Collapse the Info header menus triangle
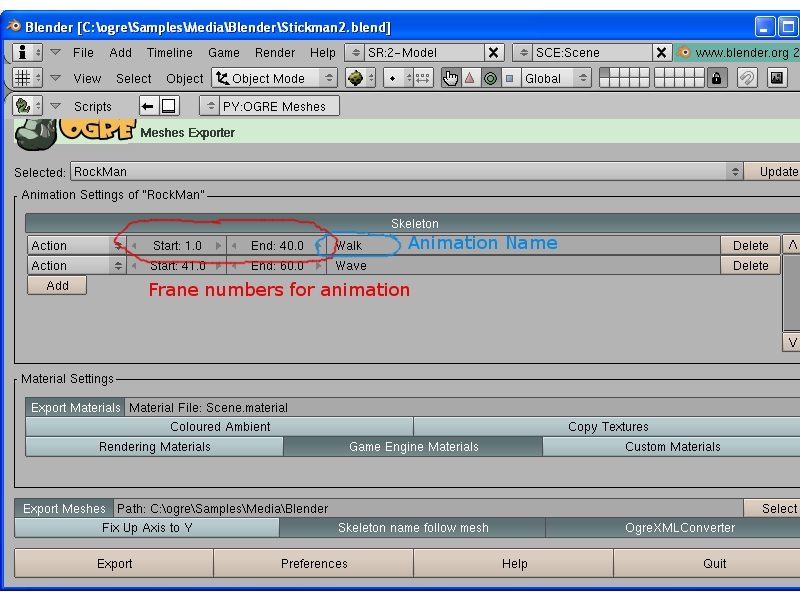The image size is (800, 600). point(56,52)
